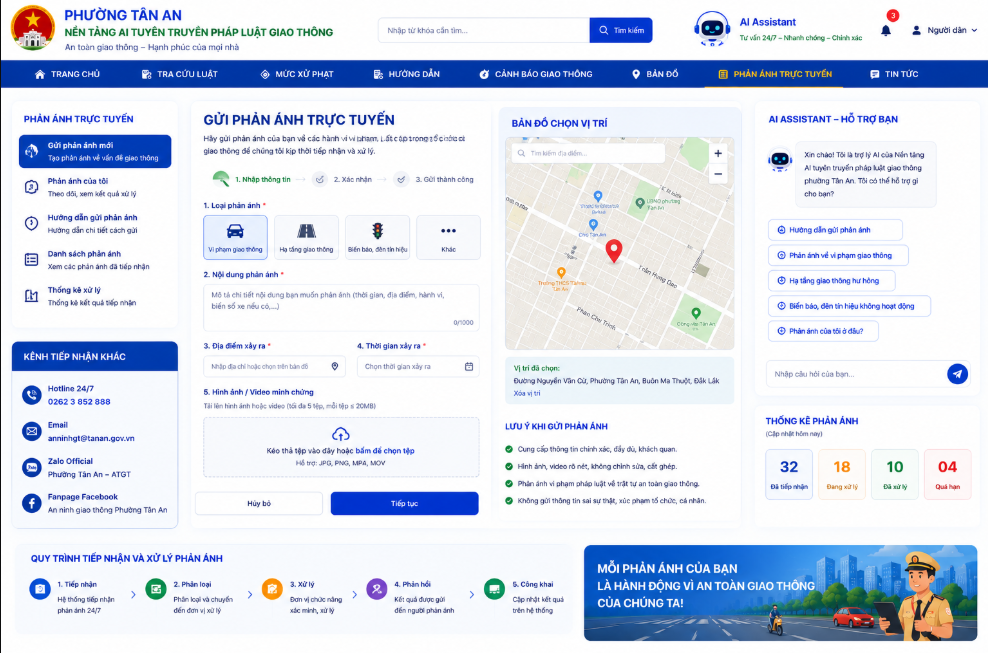Click the Fanpage Facebook icon

click(x=32, y=503)
